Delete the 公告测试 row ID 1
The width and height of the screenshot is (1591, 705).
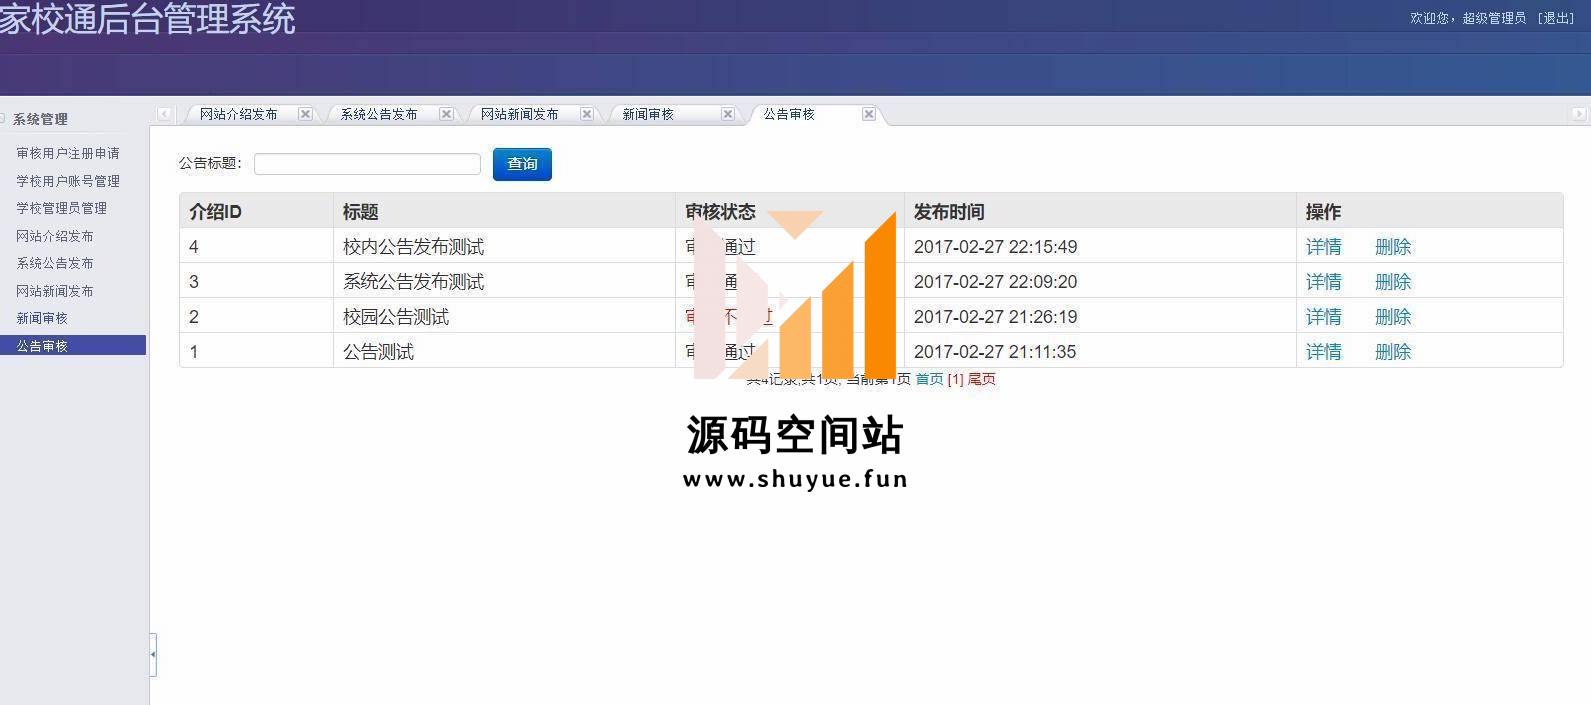pyautogui.click(x=1393, y=352)
